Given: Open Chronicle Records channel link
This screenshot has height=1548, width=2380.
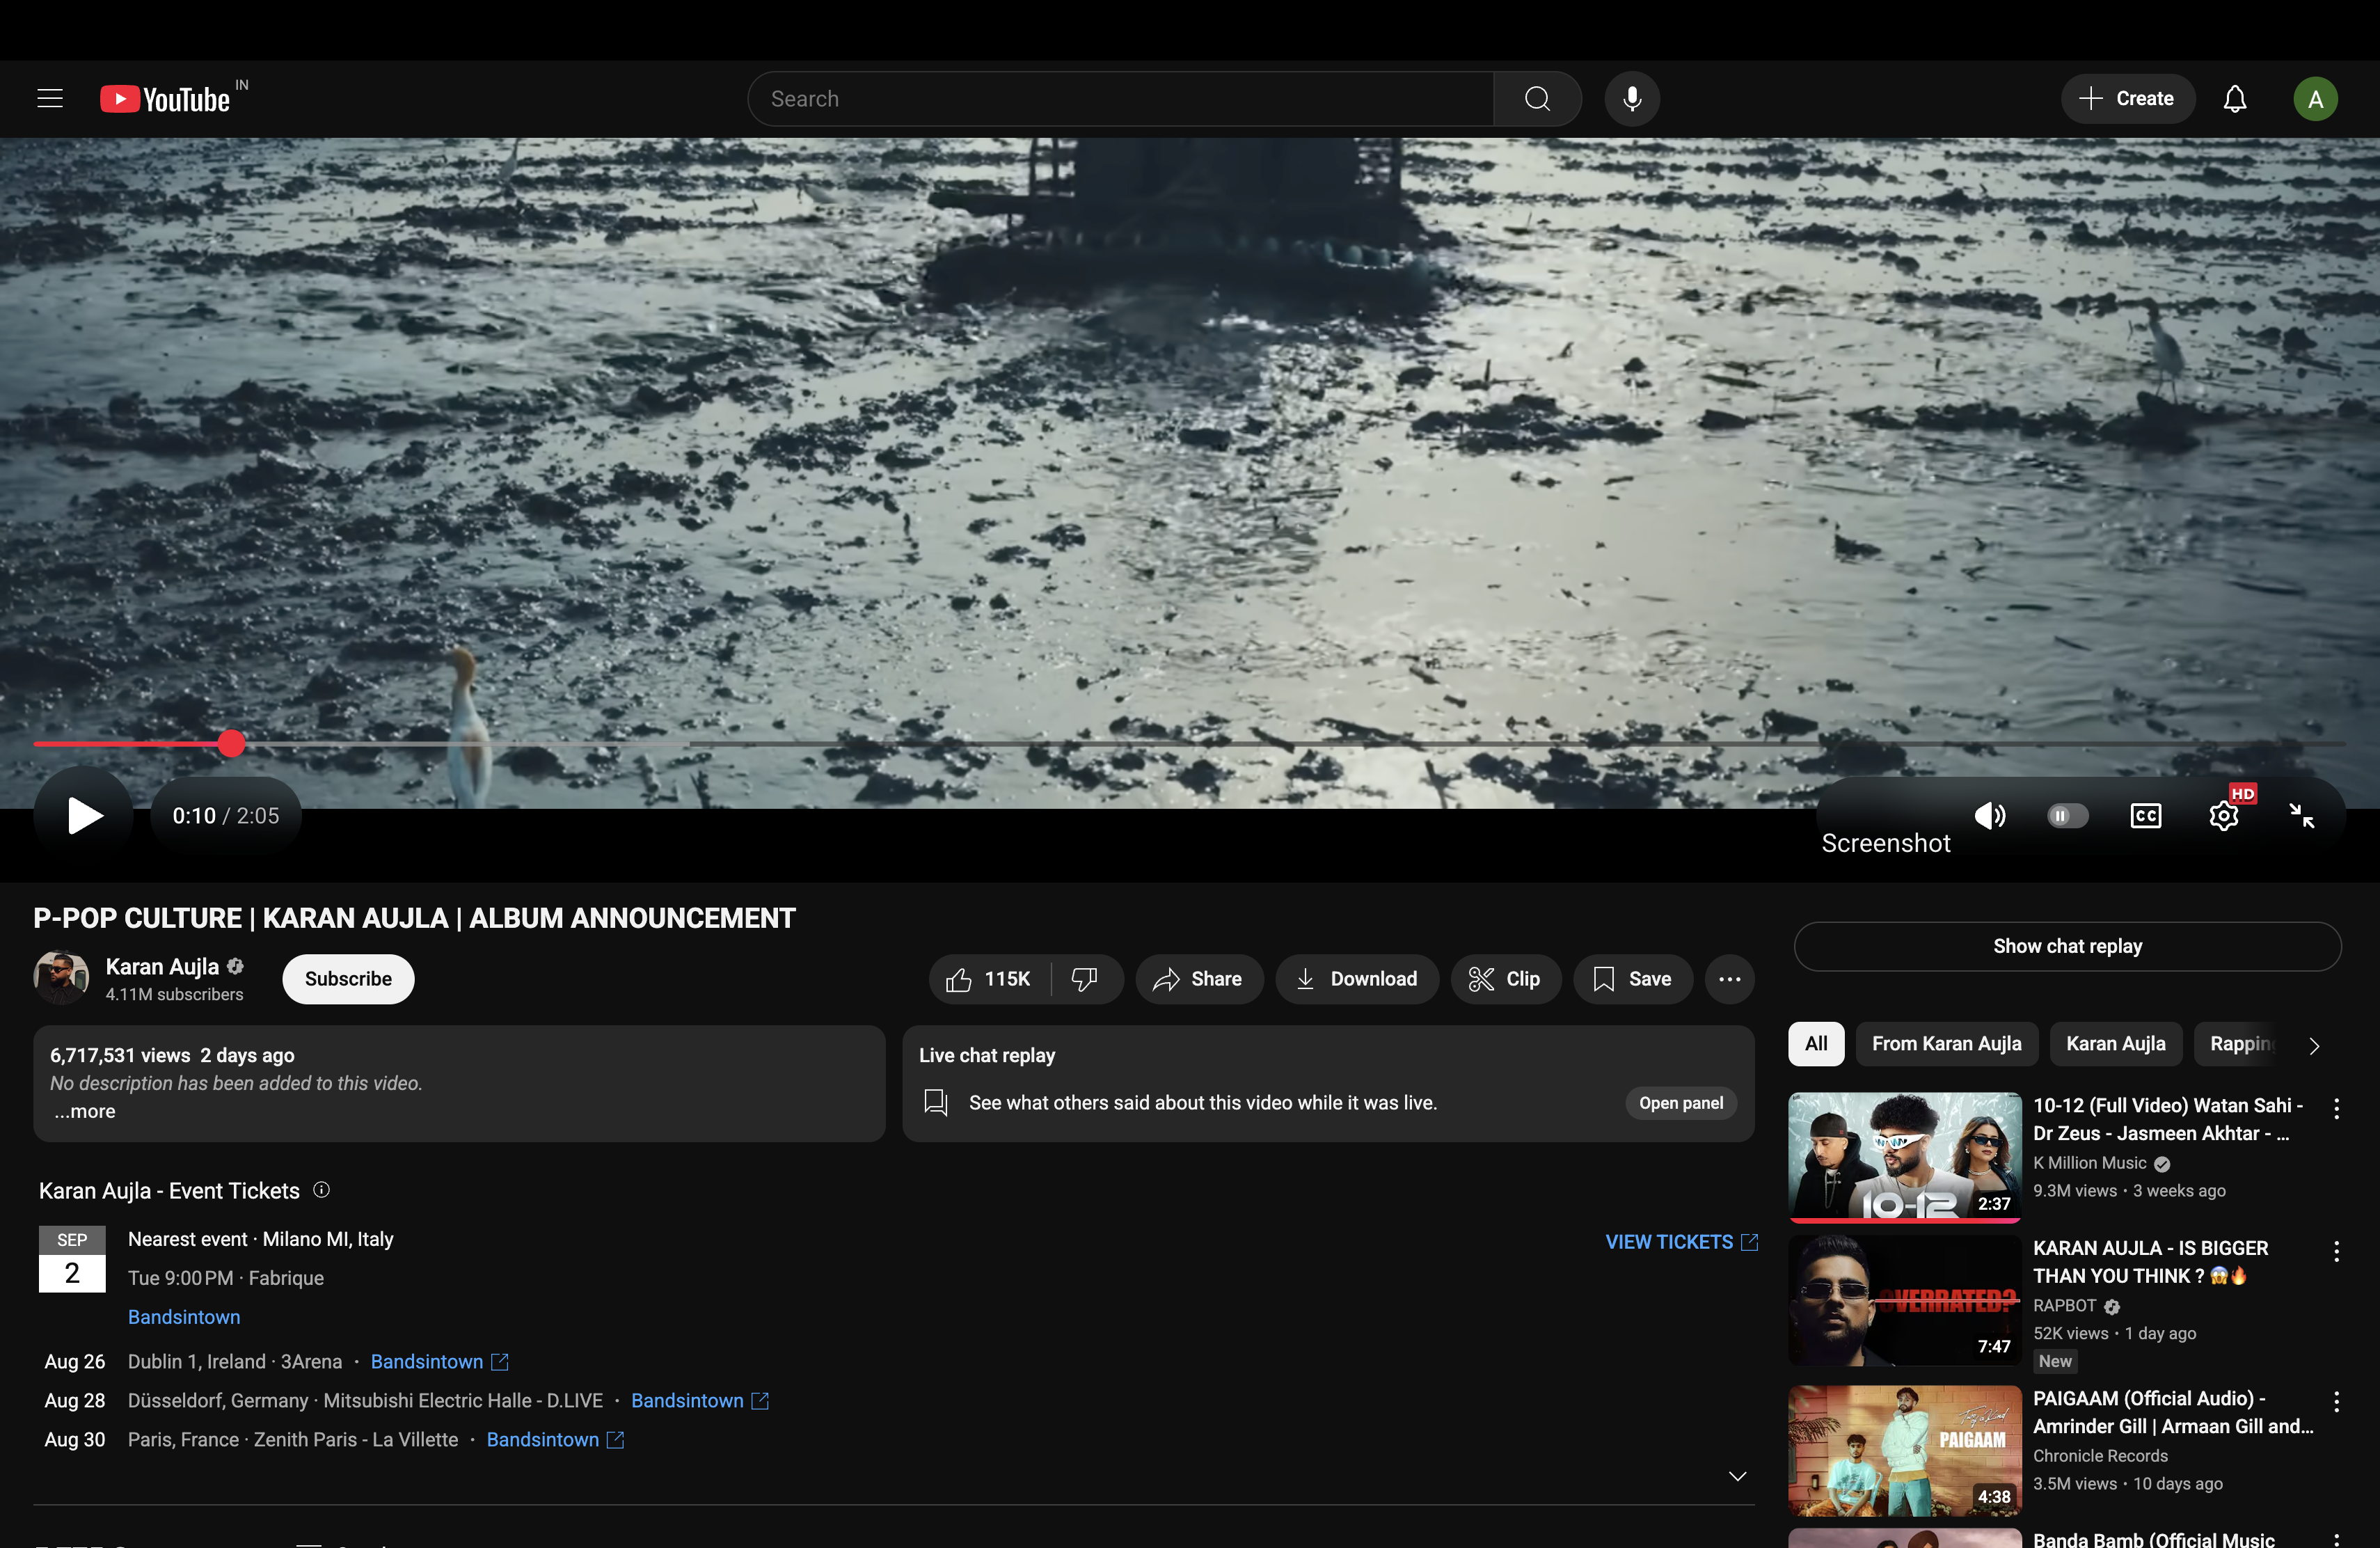Looking at the screenshot, I should coord(2100,1456).
